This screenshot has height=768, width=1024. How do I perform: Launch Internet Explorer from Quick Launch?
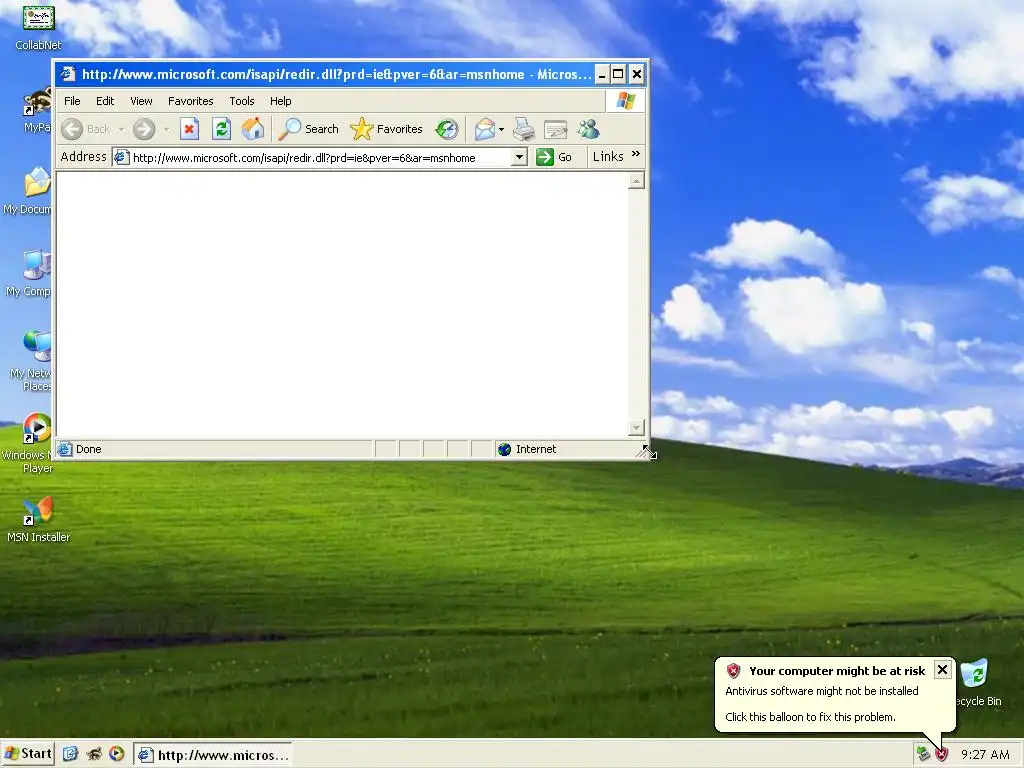pos(71,754)
